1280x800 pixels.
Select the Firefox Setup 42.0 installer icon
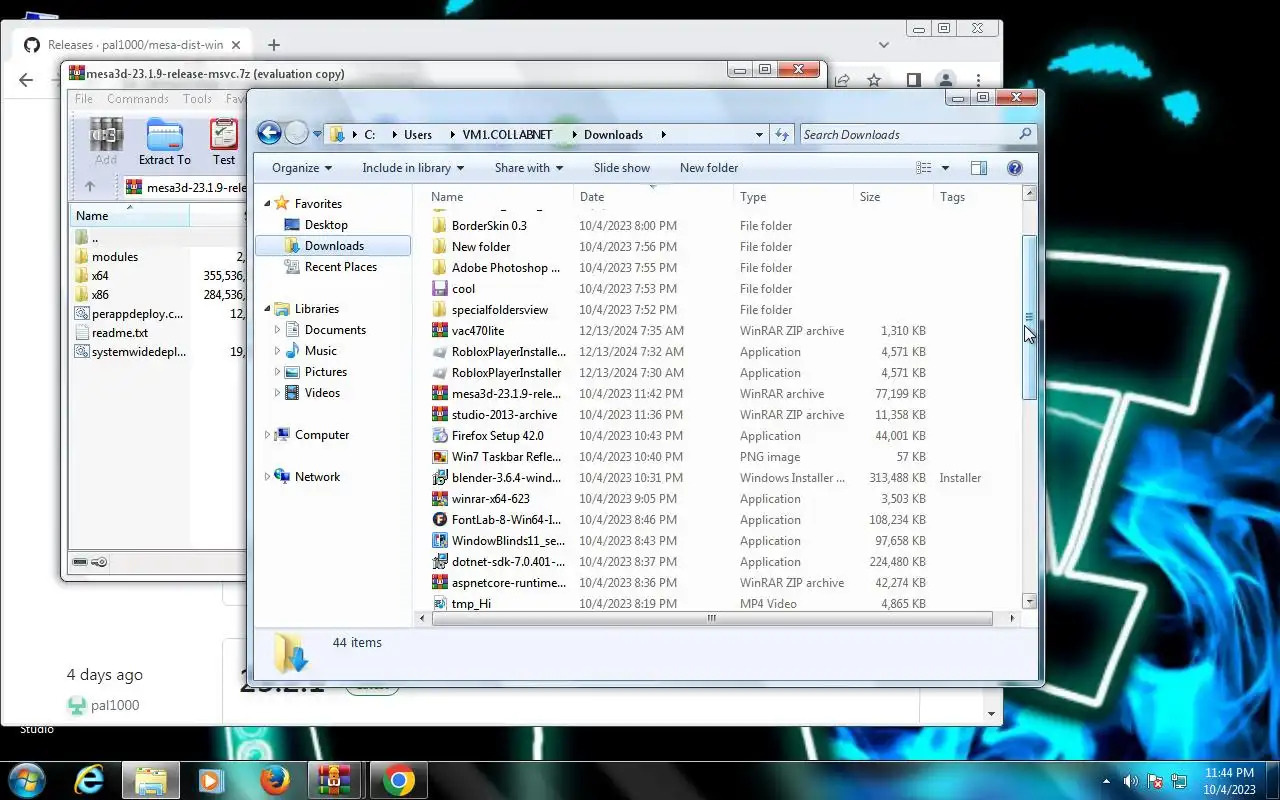tap(439, 436)
